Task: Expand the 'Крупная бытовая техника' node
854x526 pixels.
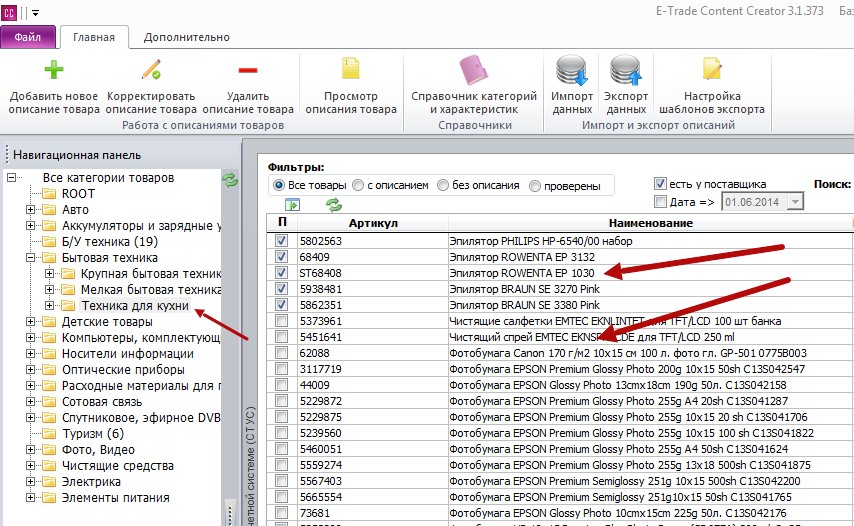Action: click(x=49, y=273)
